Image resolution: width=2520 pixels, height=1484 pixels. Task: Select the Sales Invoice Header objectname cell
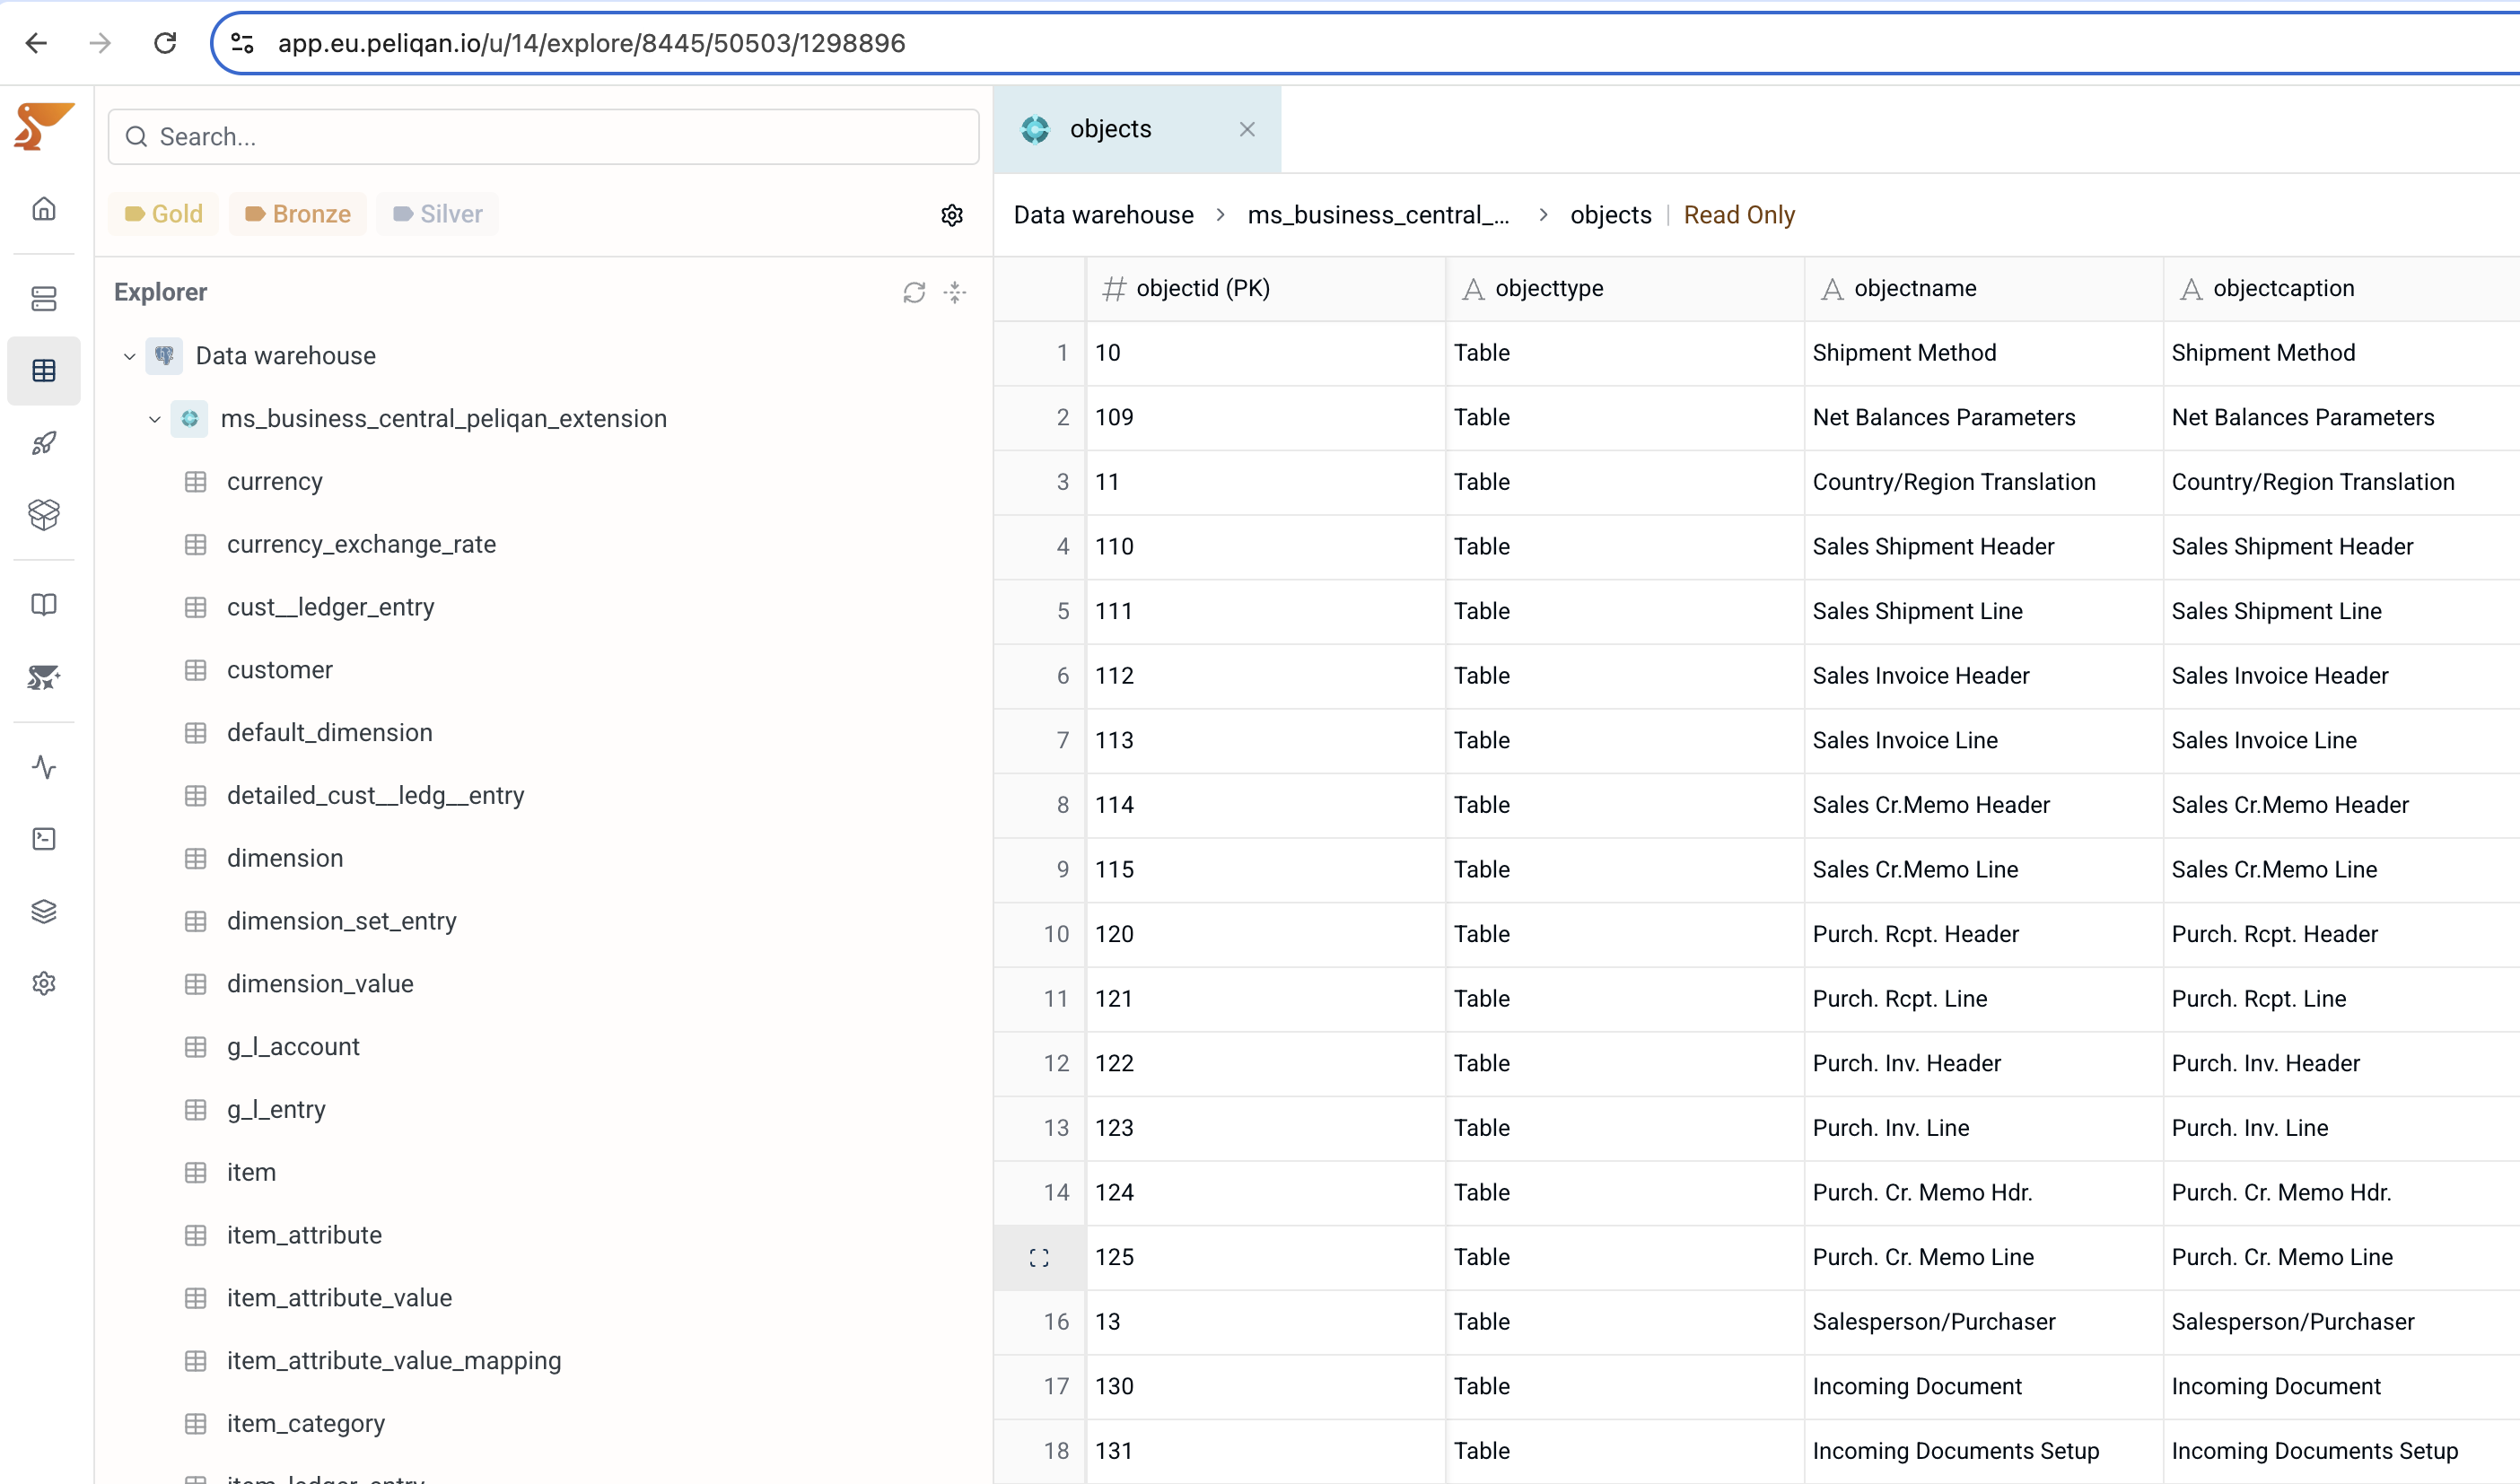1983,676
